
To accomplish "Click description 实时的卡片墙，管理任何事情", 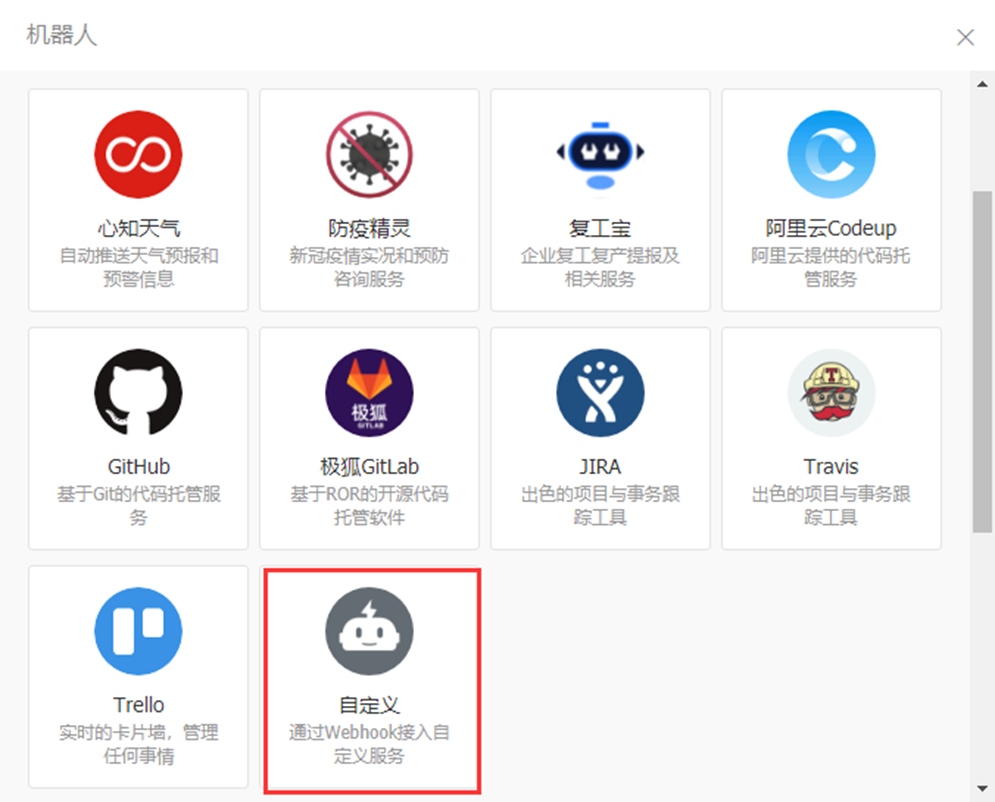I will [138, 744].
